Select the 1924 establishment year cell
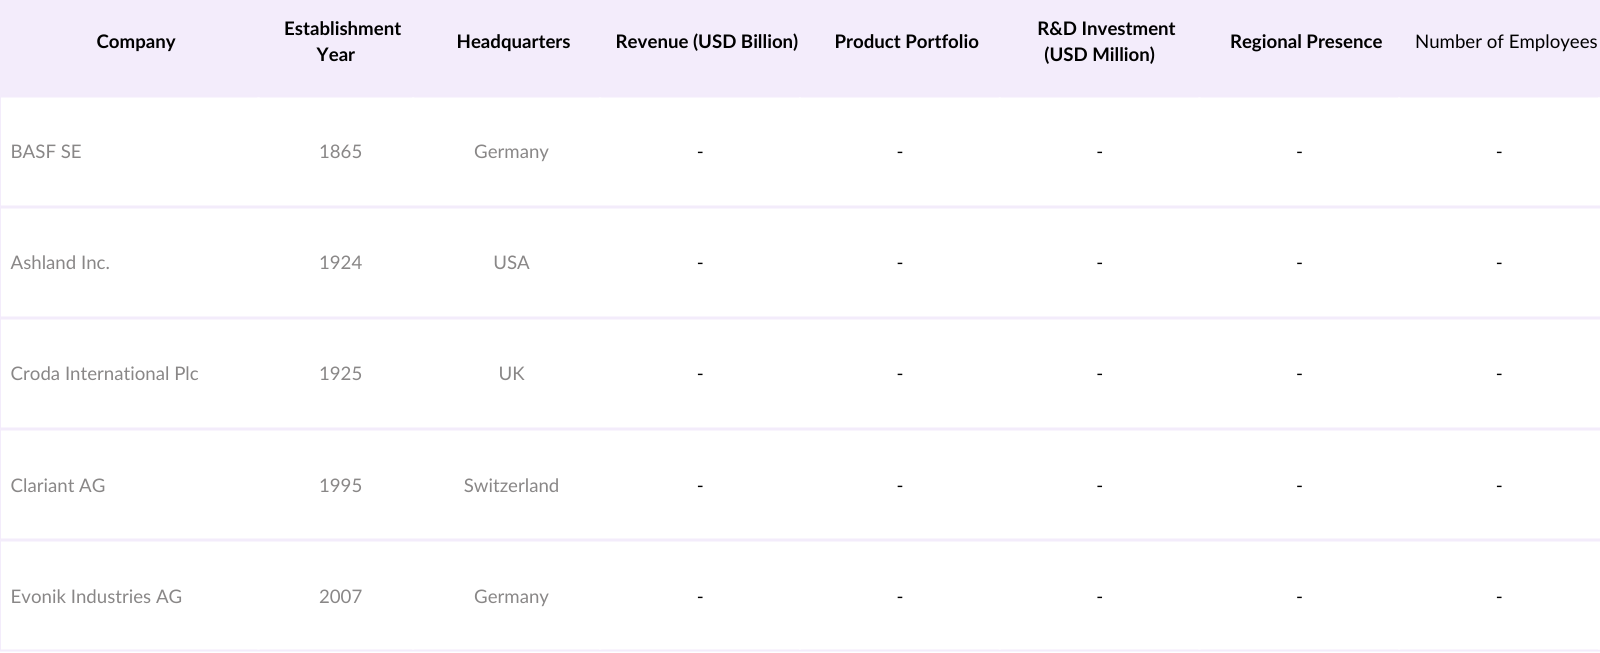 [x=340, y=263]
